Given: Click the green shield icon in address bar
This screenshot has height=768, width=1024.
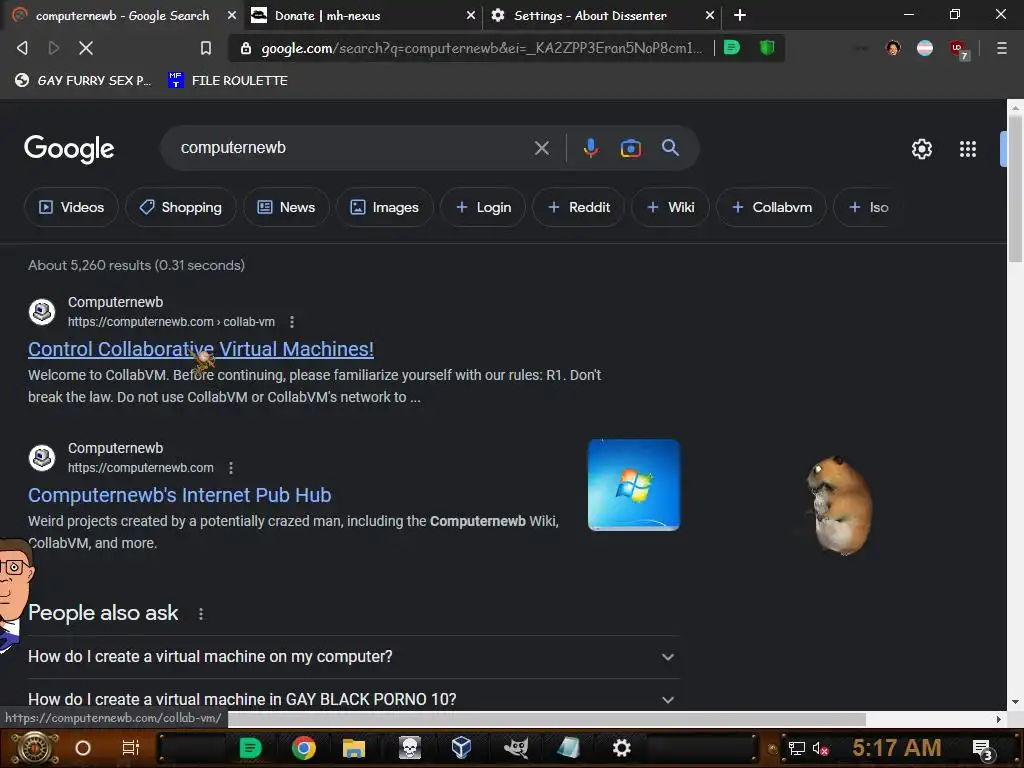Looking at the screenshot, I should (767, 48).
